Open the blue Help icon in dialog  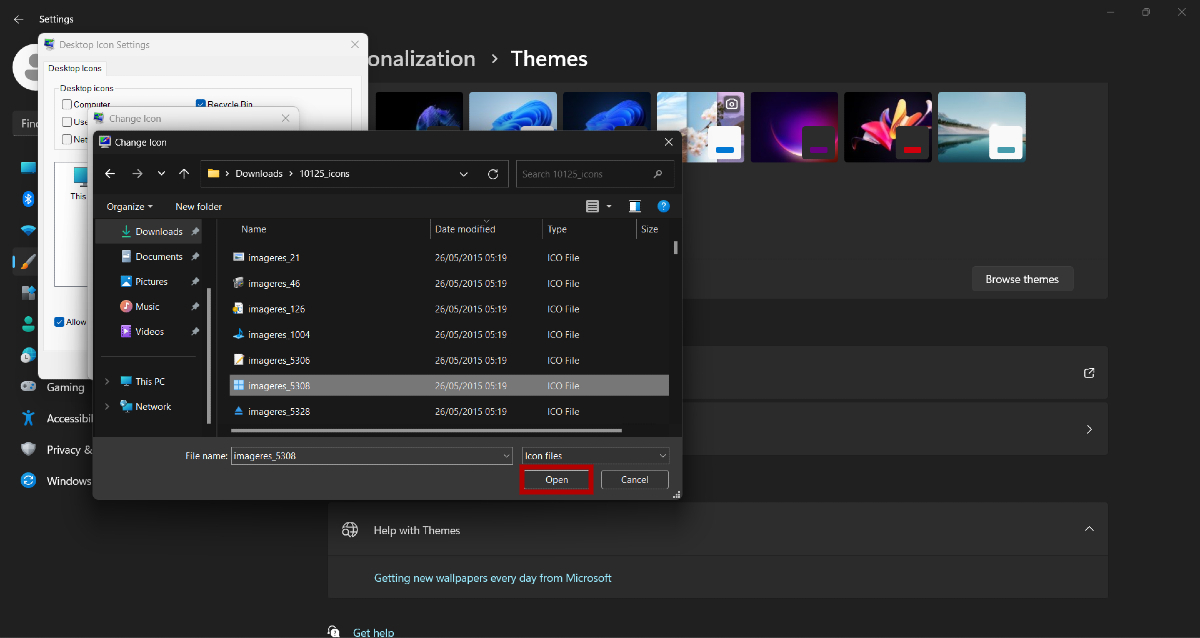coord(663,206)
